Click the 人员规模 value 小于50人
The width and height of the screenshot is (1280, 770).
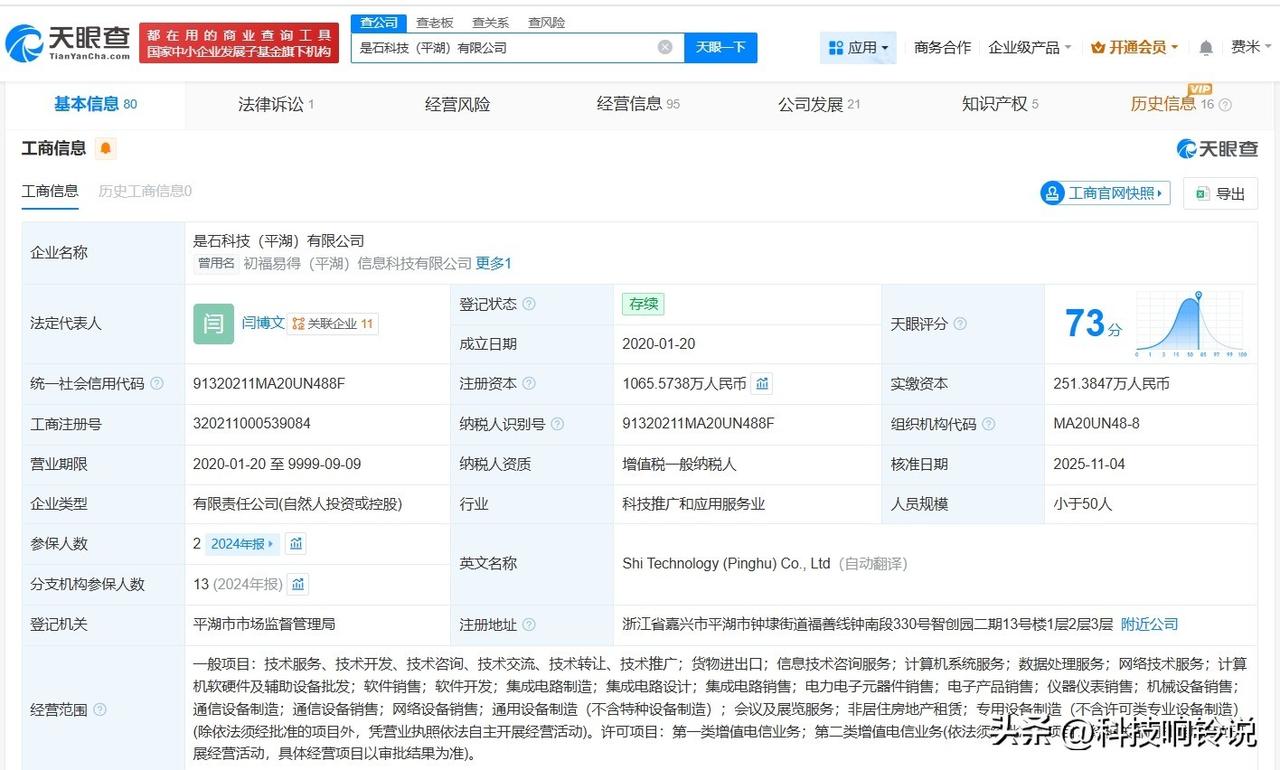coord(1083,504)
